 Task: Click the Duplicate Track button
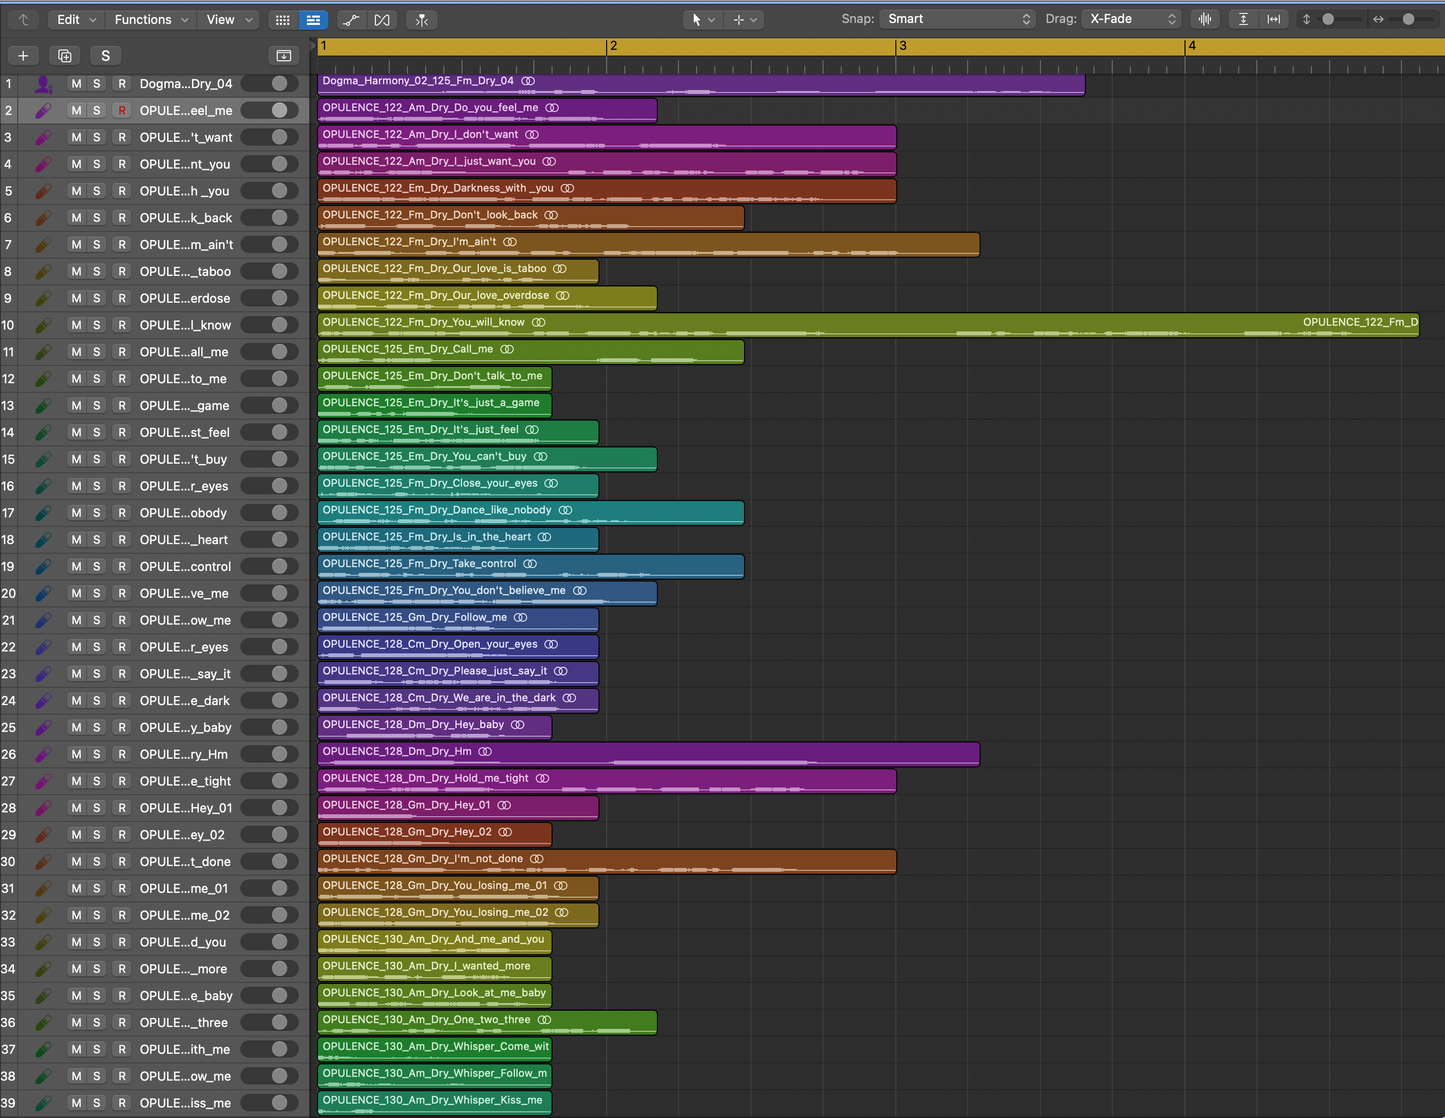[65, 56]
